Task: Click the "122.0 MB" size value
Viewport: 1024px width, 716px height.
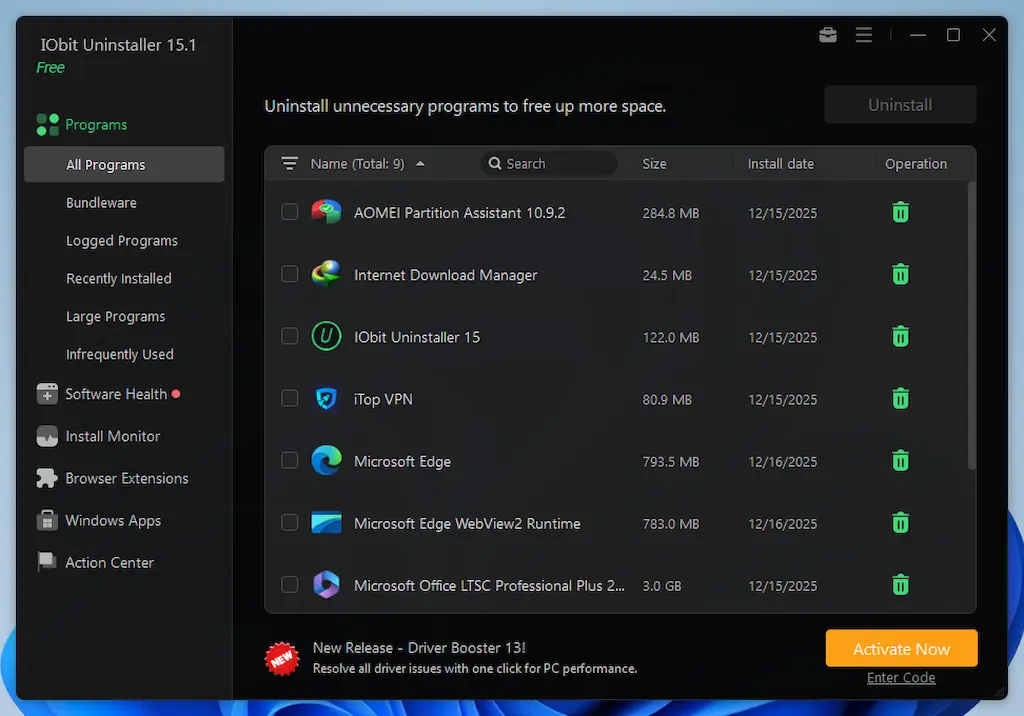Action: pos(670,337)
